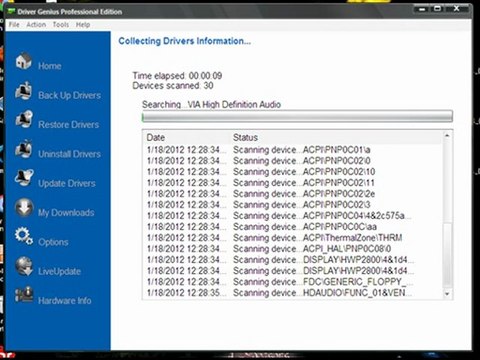Image resolution: width=480 pixels, height=360 pixels.
Task: Click the Driver Genius title bar app icon
Action: [x=12, y=11]
